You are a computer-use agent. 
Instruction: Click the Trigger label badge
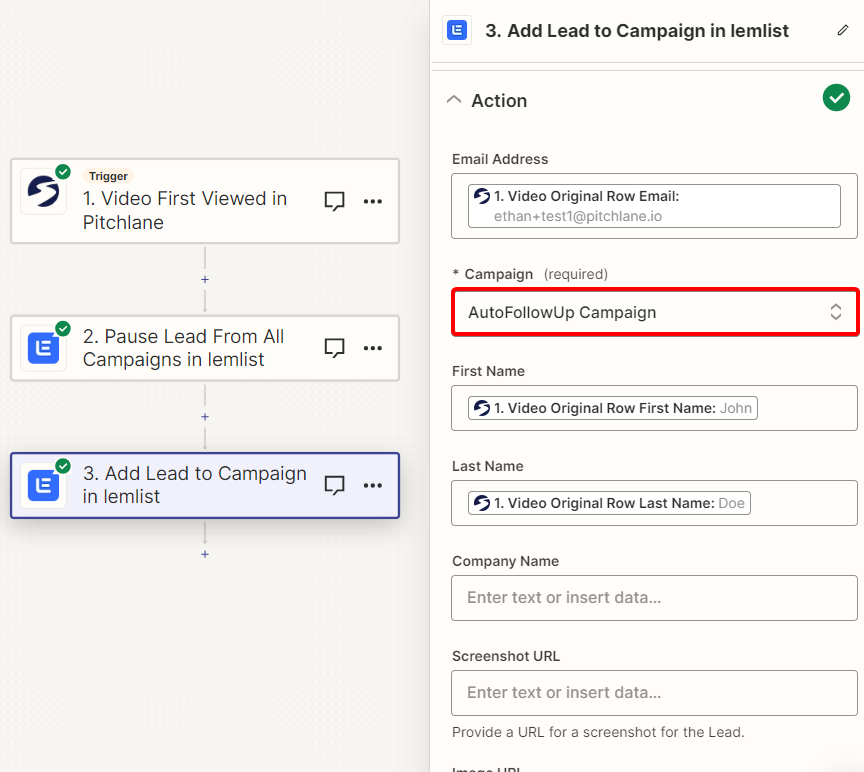pos(108,176)
